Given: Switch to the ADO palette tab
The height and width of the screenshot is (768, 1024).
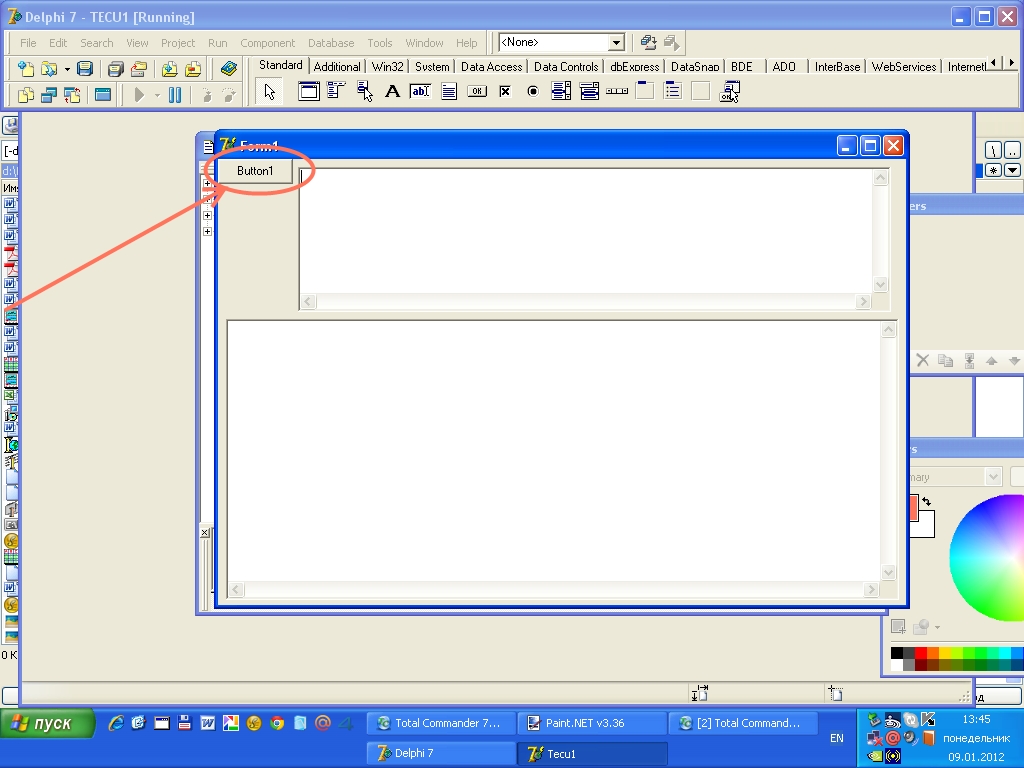Looking at the screenshot, I should 784,67.
